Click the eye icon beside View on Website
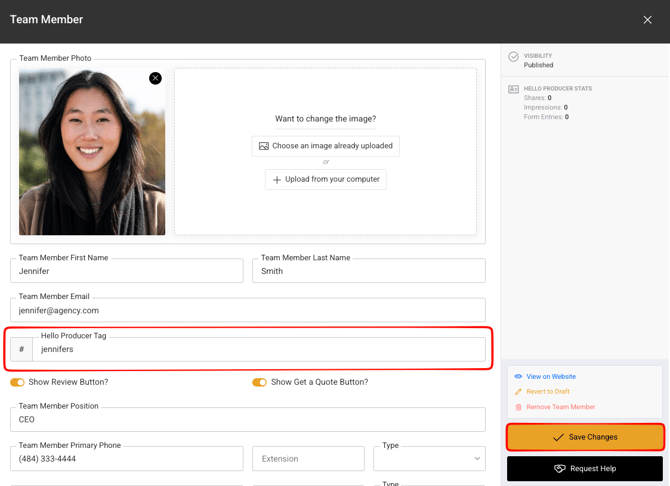This screenshot has width=670, height=486. [518, 377]
